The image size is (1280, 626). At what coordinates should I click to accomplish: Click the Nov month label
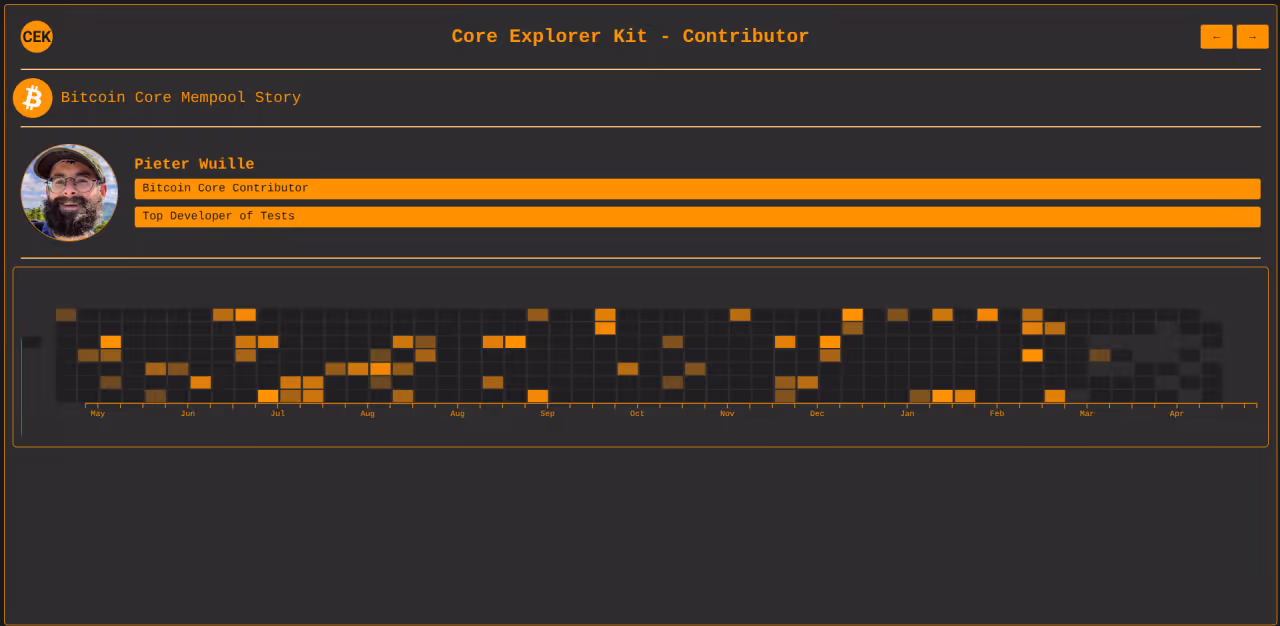(x=727, y=414)
